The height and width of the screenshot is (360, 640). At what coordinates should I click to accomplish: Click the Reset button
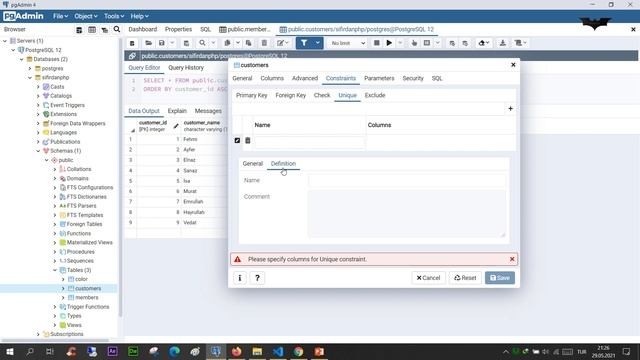pos(465,278)
